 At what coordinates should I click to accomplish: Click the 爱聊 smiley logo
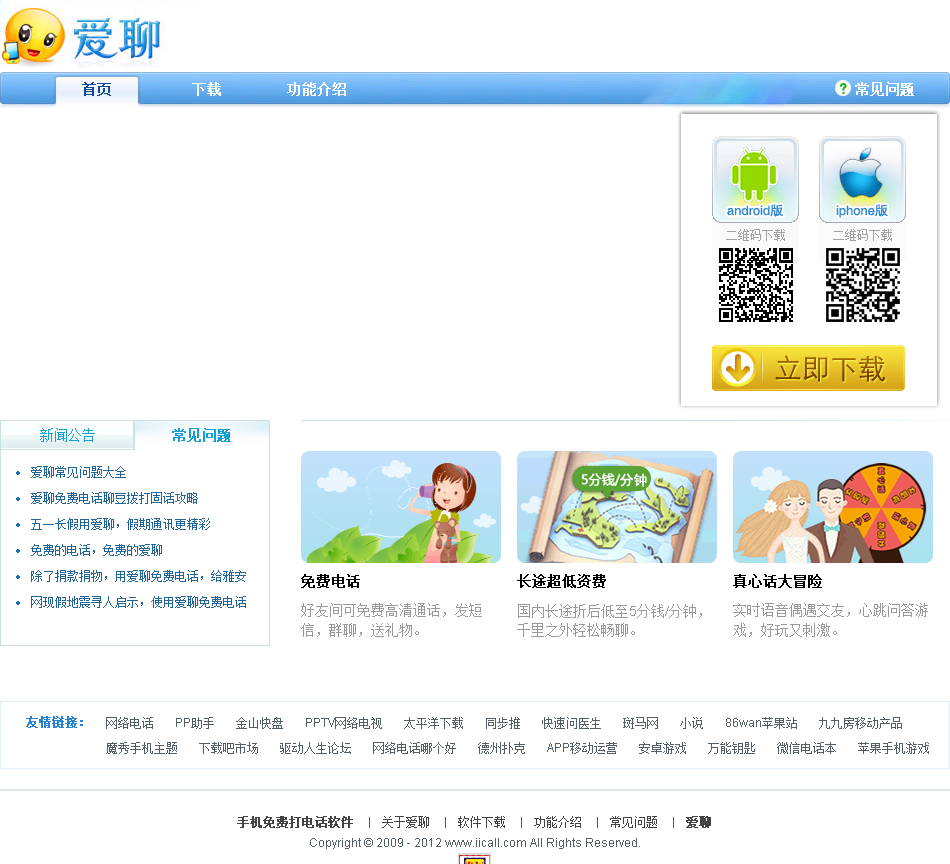click(82, 36)
